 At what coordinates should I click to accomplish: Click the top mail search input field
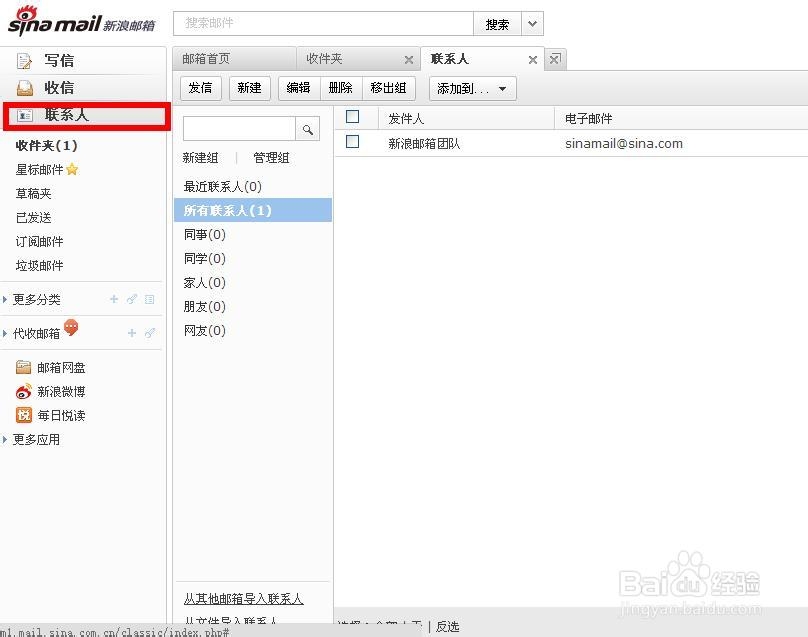(320, 22)
